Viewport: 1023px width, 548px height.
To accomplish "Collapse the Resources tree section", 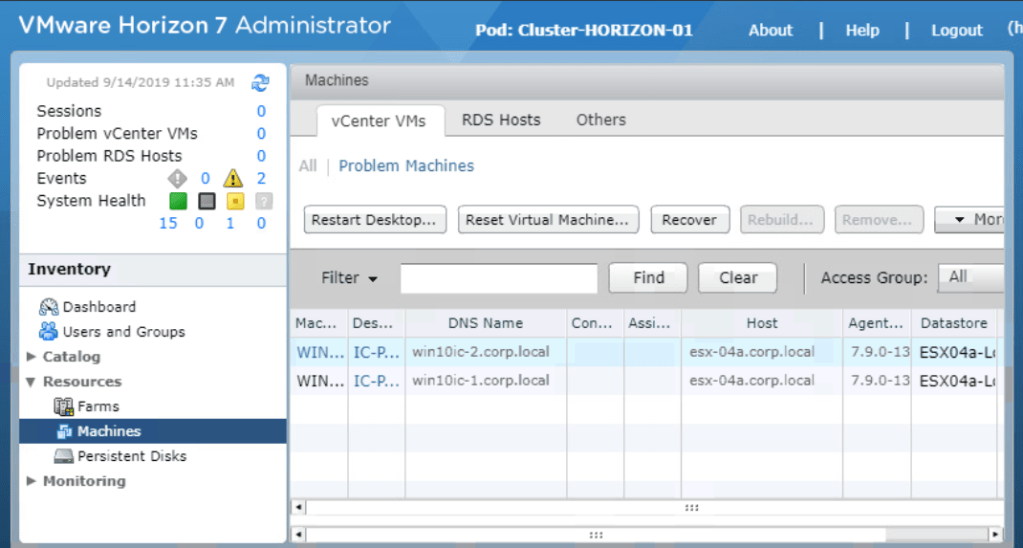I will pyautogui.click(x=32, y=382).
